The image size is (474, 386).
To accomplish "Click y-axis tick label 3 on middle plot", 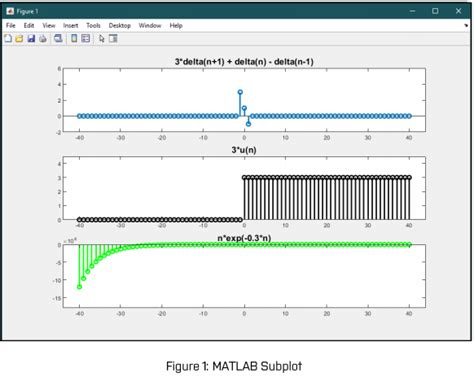I will [x=59, y=178].
